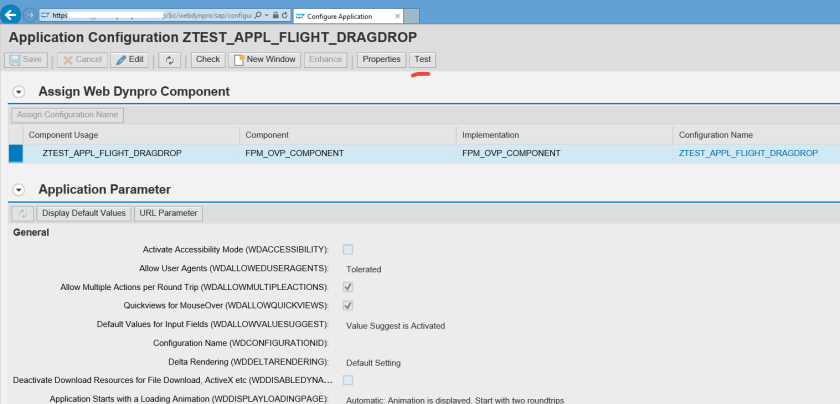
Task: Click the refresh icon in Application Parameter toolbar
Action: point(23,213)
